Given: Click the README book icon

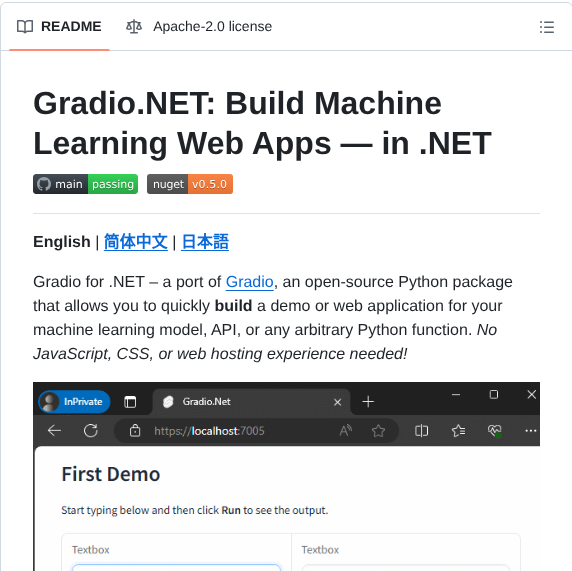Looking at the screenshot, I should (25, 27).
